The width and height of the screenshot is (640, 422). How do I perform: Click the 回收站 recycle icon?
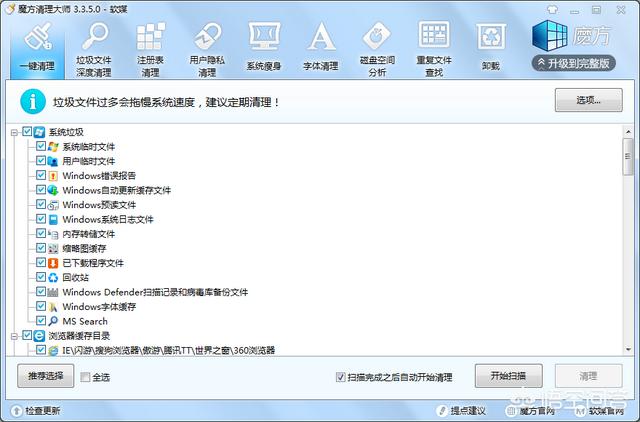coord(53,278)
